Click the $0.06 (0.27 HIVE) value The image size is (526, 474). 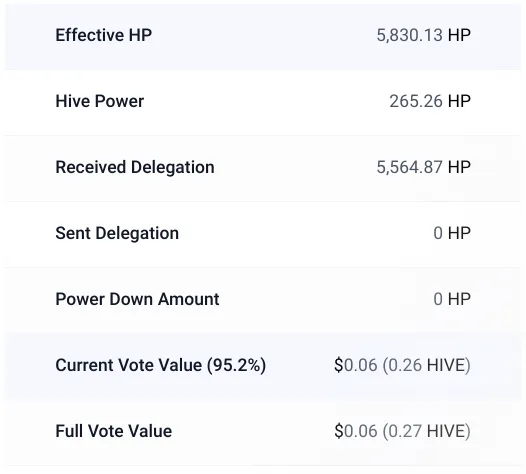tap(402, 431)
